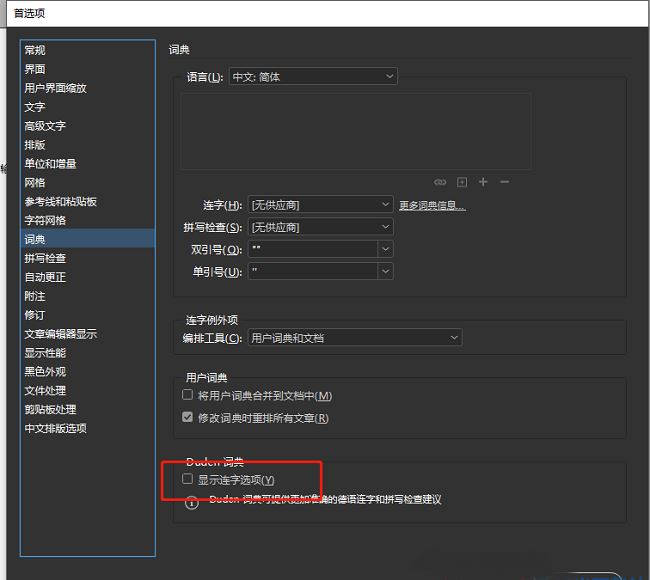
Task: Select 常规 in preferences list
Action: pyautogui.click(x=88, y=50)
